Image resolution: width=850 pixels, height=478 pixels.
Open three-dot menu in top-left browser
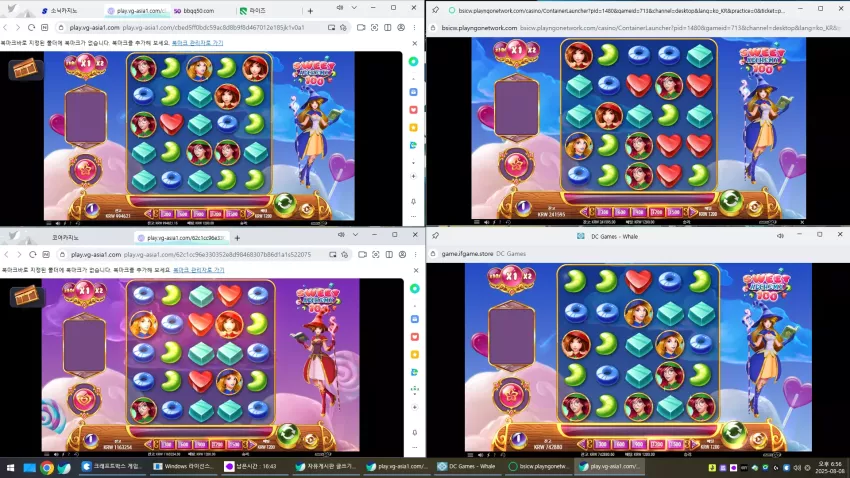(x=415, y=27)
